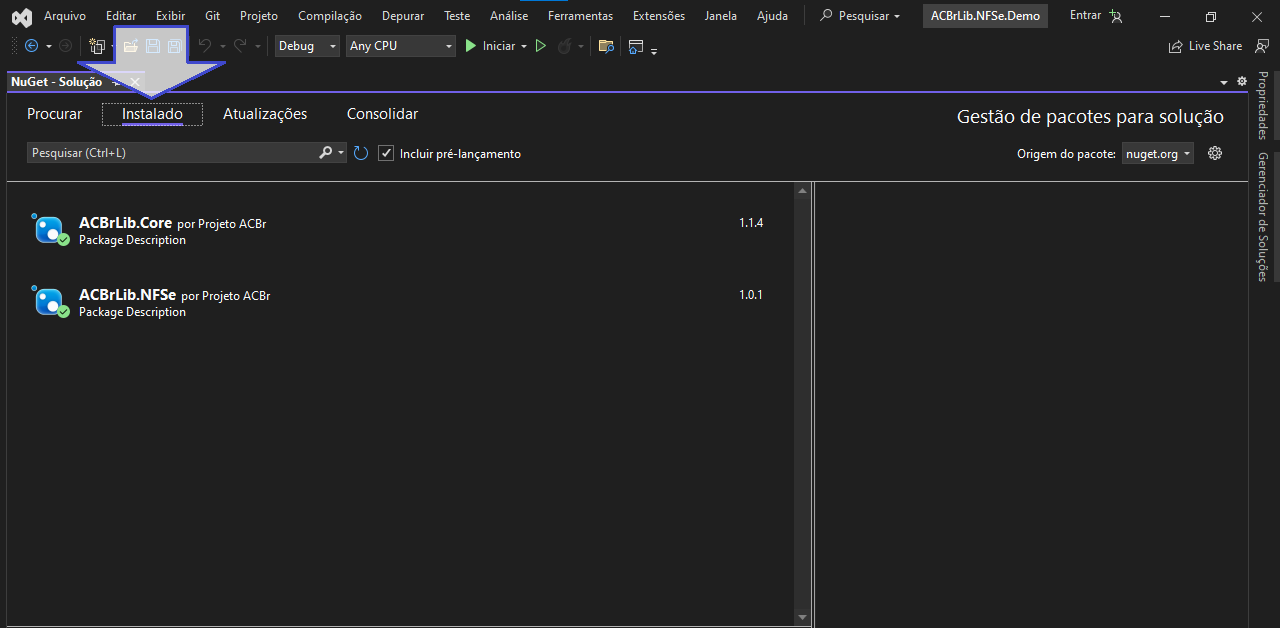Expand the search options dropdown arrow
The image size is (1280, 628).
[x=342, y=153]
